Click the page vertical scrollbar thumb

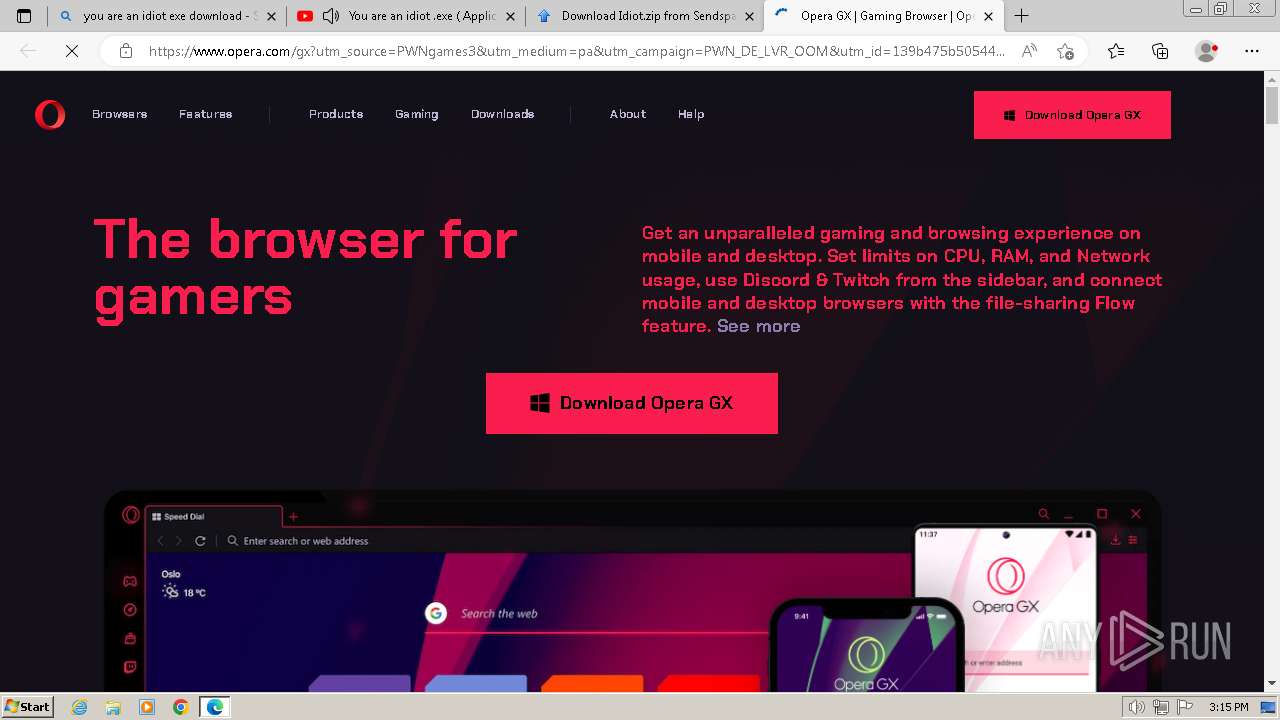1272,103
